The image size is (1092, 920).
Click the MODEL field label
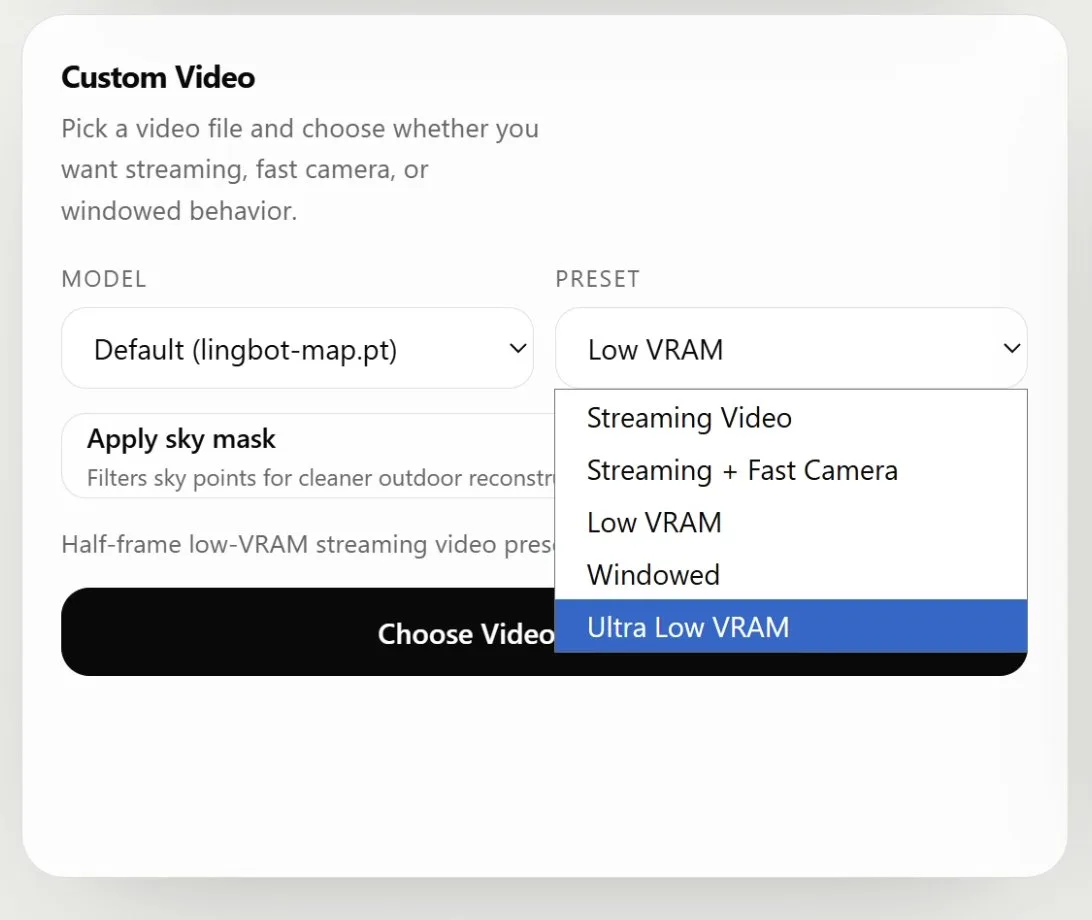(x=104, y=279)
